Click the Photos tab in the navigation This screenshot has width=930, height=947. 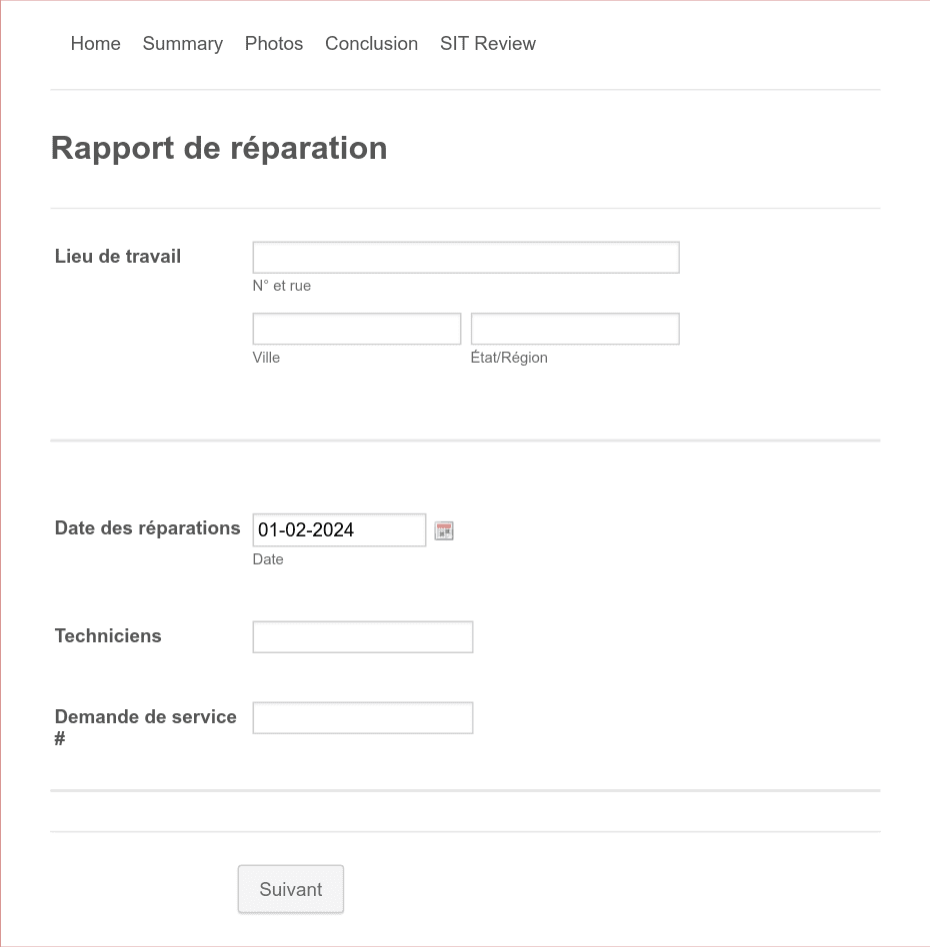pyautogui.click(x=273, y=43)
